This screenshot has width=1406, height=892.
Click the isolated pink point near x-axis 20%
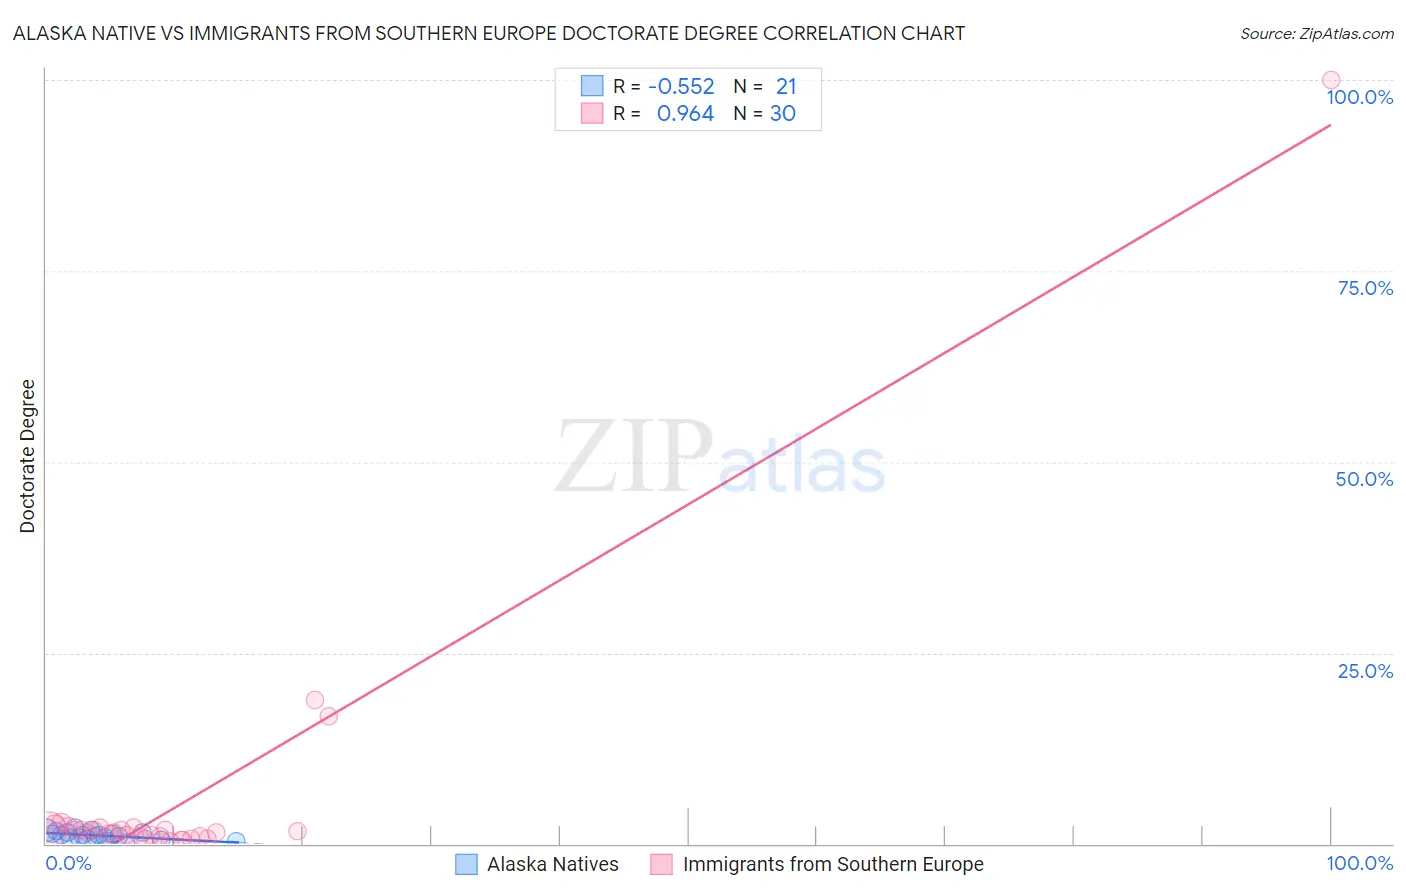297,831
